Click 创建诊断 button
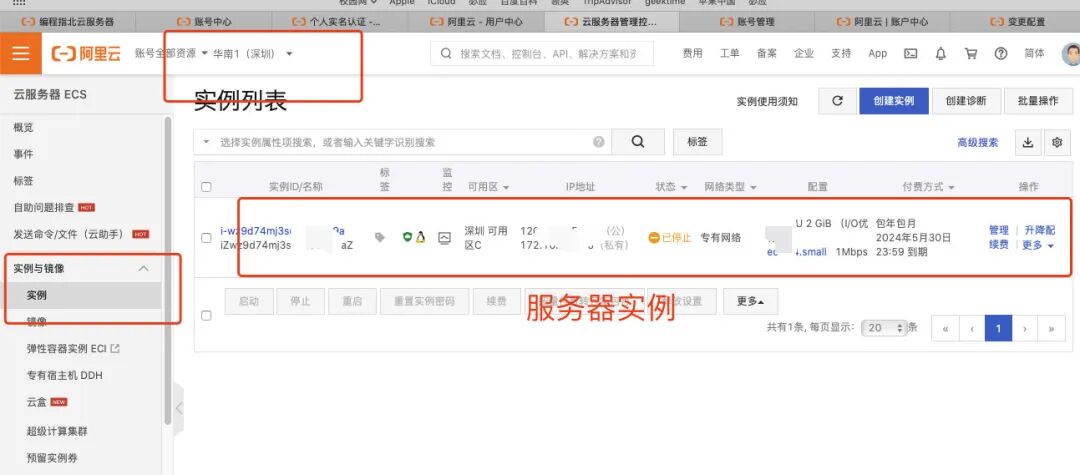 pyautogui.click(x=966, y=101)
